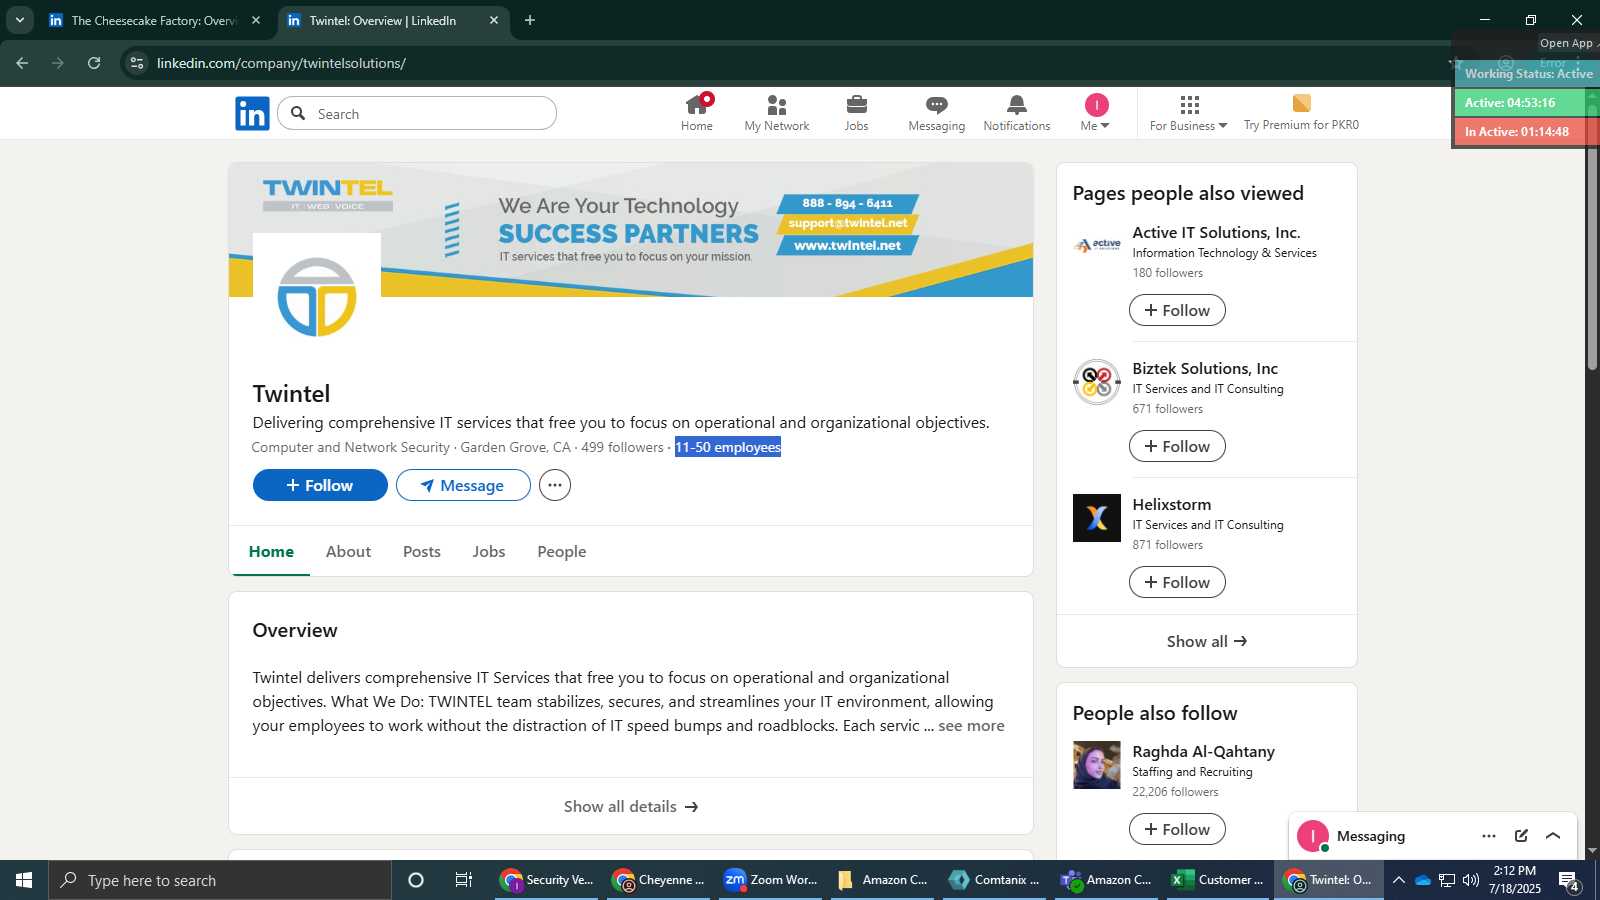Switch to the Posts tab
Image resolution: width=1600 pixels, height=900 pixels.
coord(422,551)
